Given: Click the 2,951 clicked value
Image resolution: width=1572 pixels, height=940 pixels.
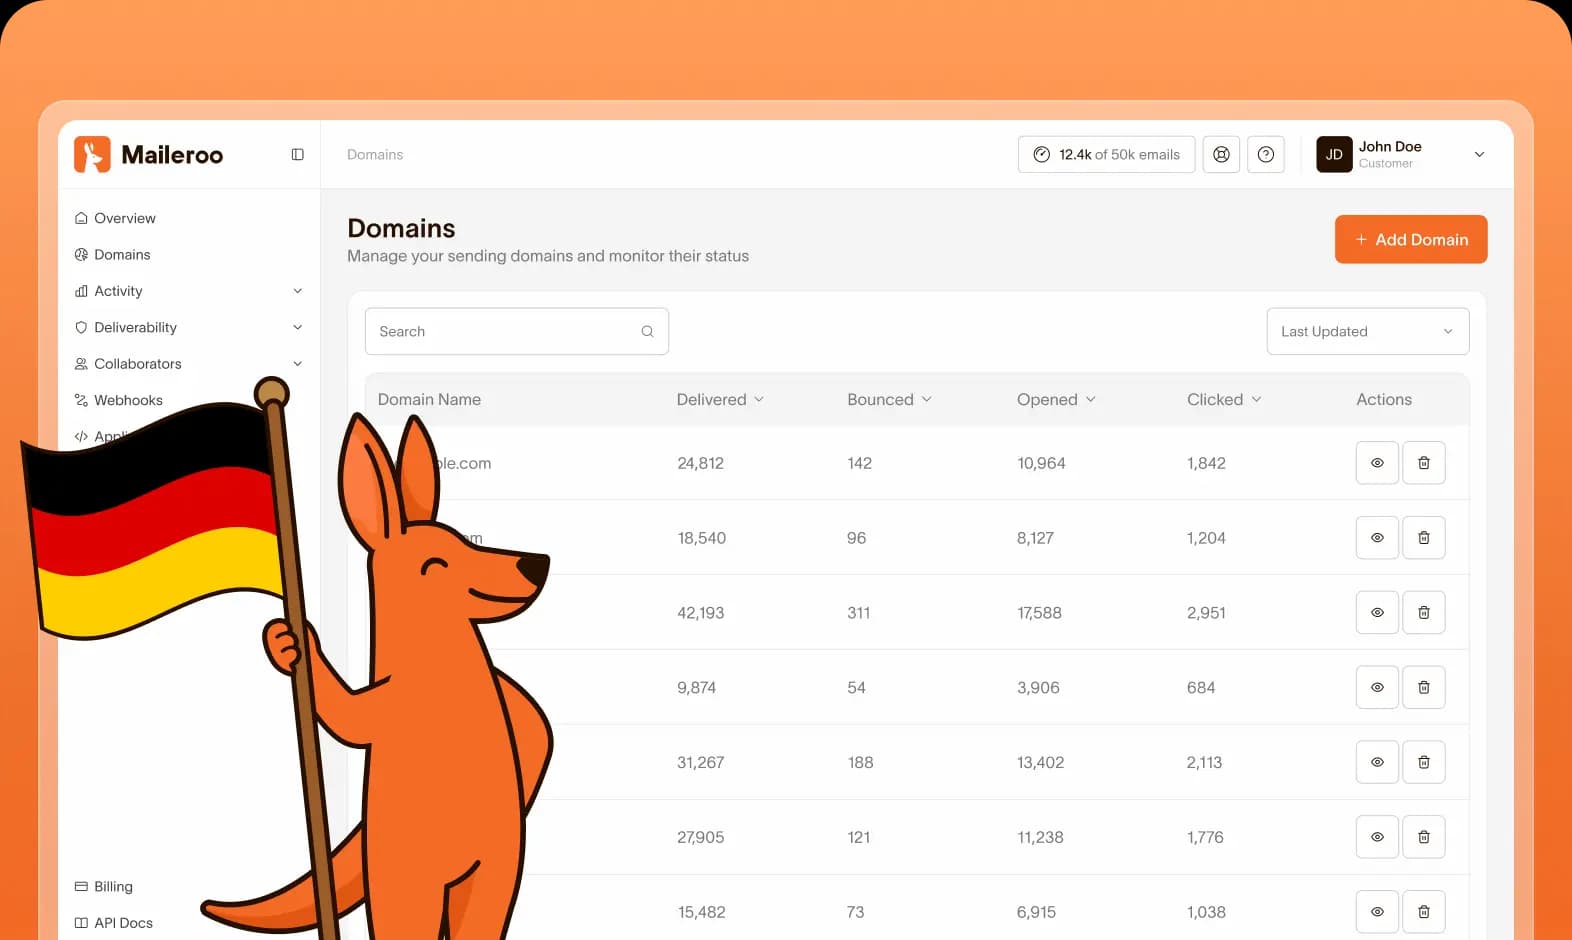Looking at the screenshot, I should (1206, 612).
